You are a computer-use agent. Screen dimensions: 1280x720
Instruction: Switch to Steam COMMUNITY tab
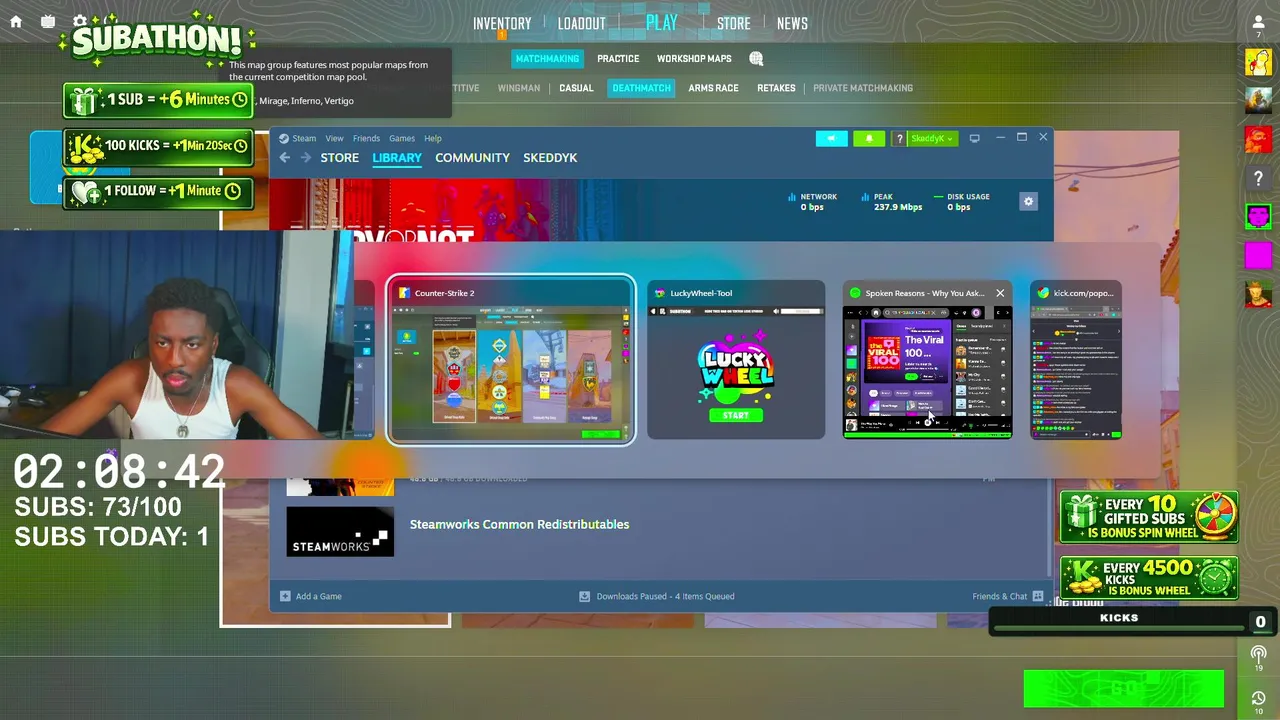472,158
